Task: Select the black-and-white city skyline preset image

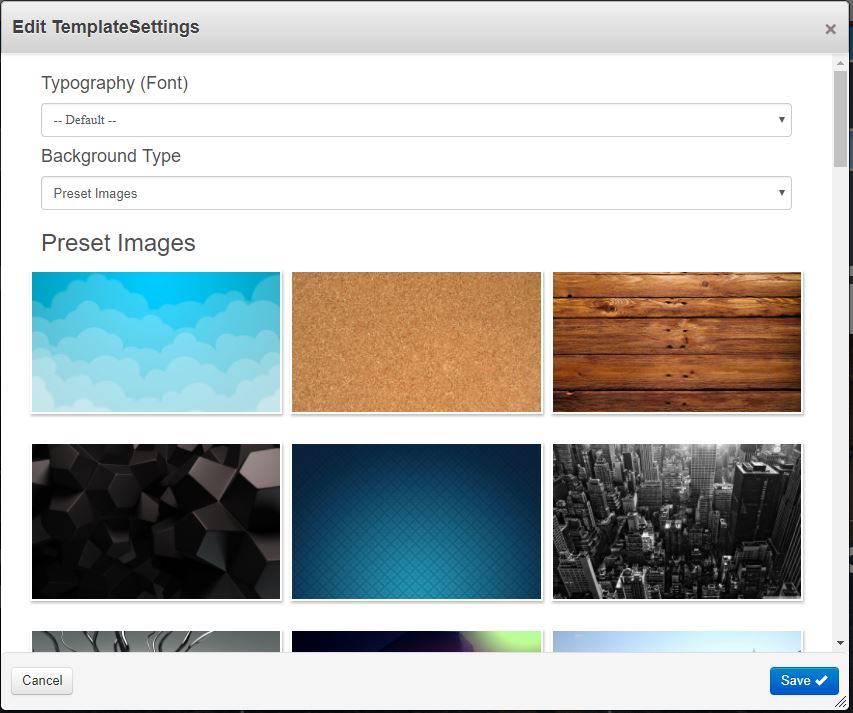Action: pyautogui.click(x=677, y=522)
